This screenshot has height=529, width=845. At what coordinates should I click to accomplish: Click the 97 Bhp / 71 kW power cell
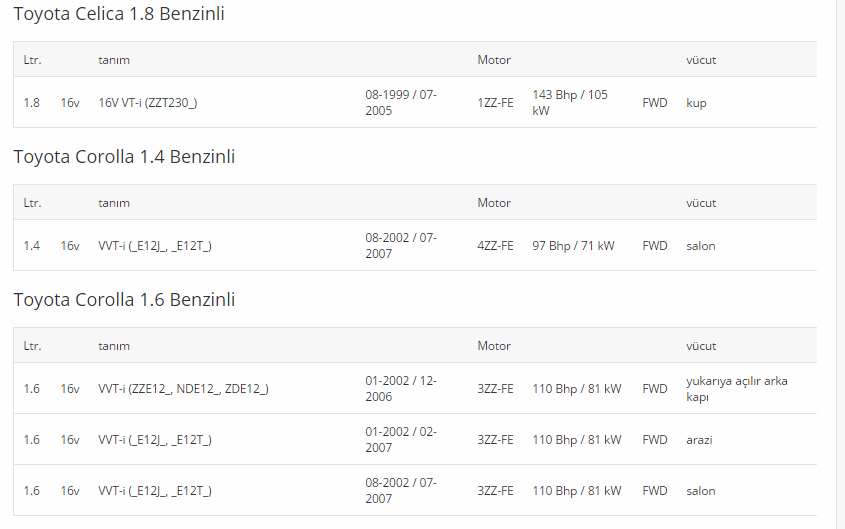click(573, 246)
